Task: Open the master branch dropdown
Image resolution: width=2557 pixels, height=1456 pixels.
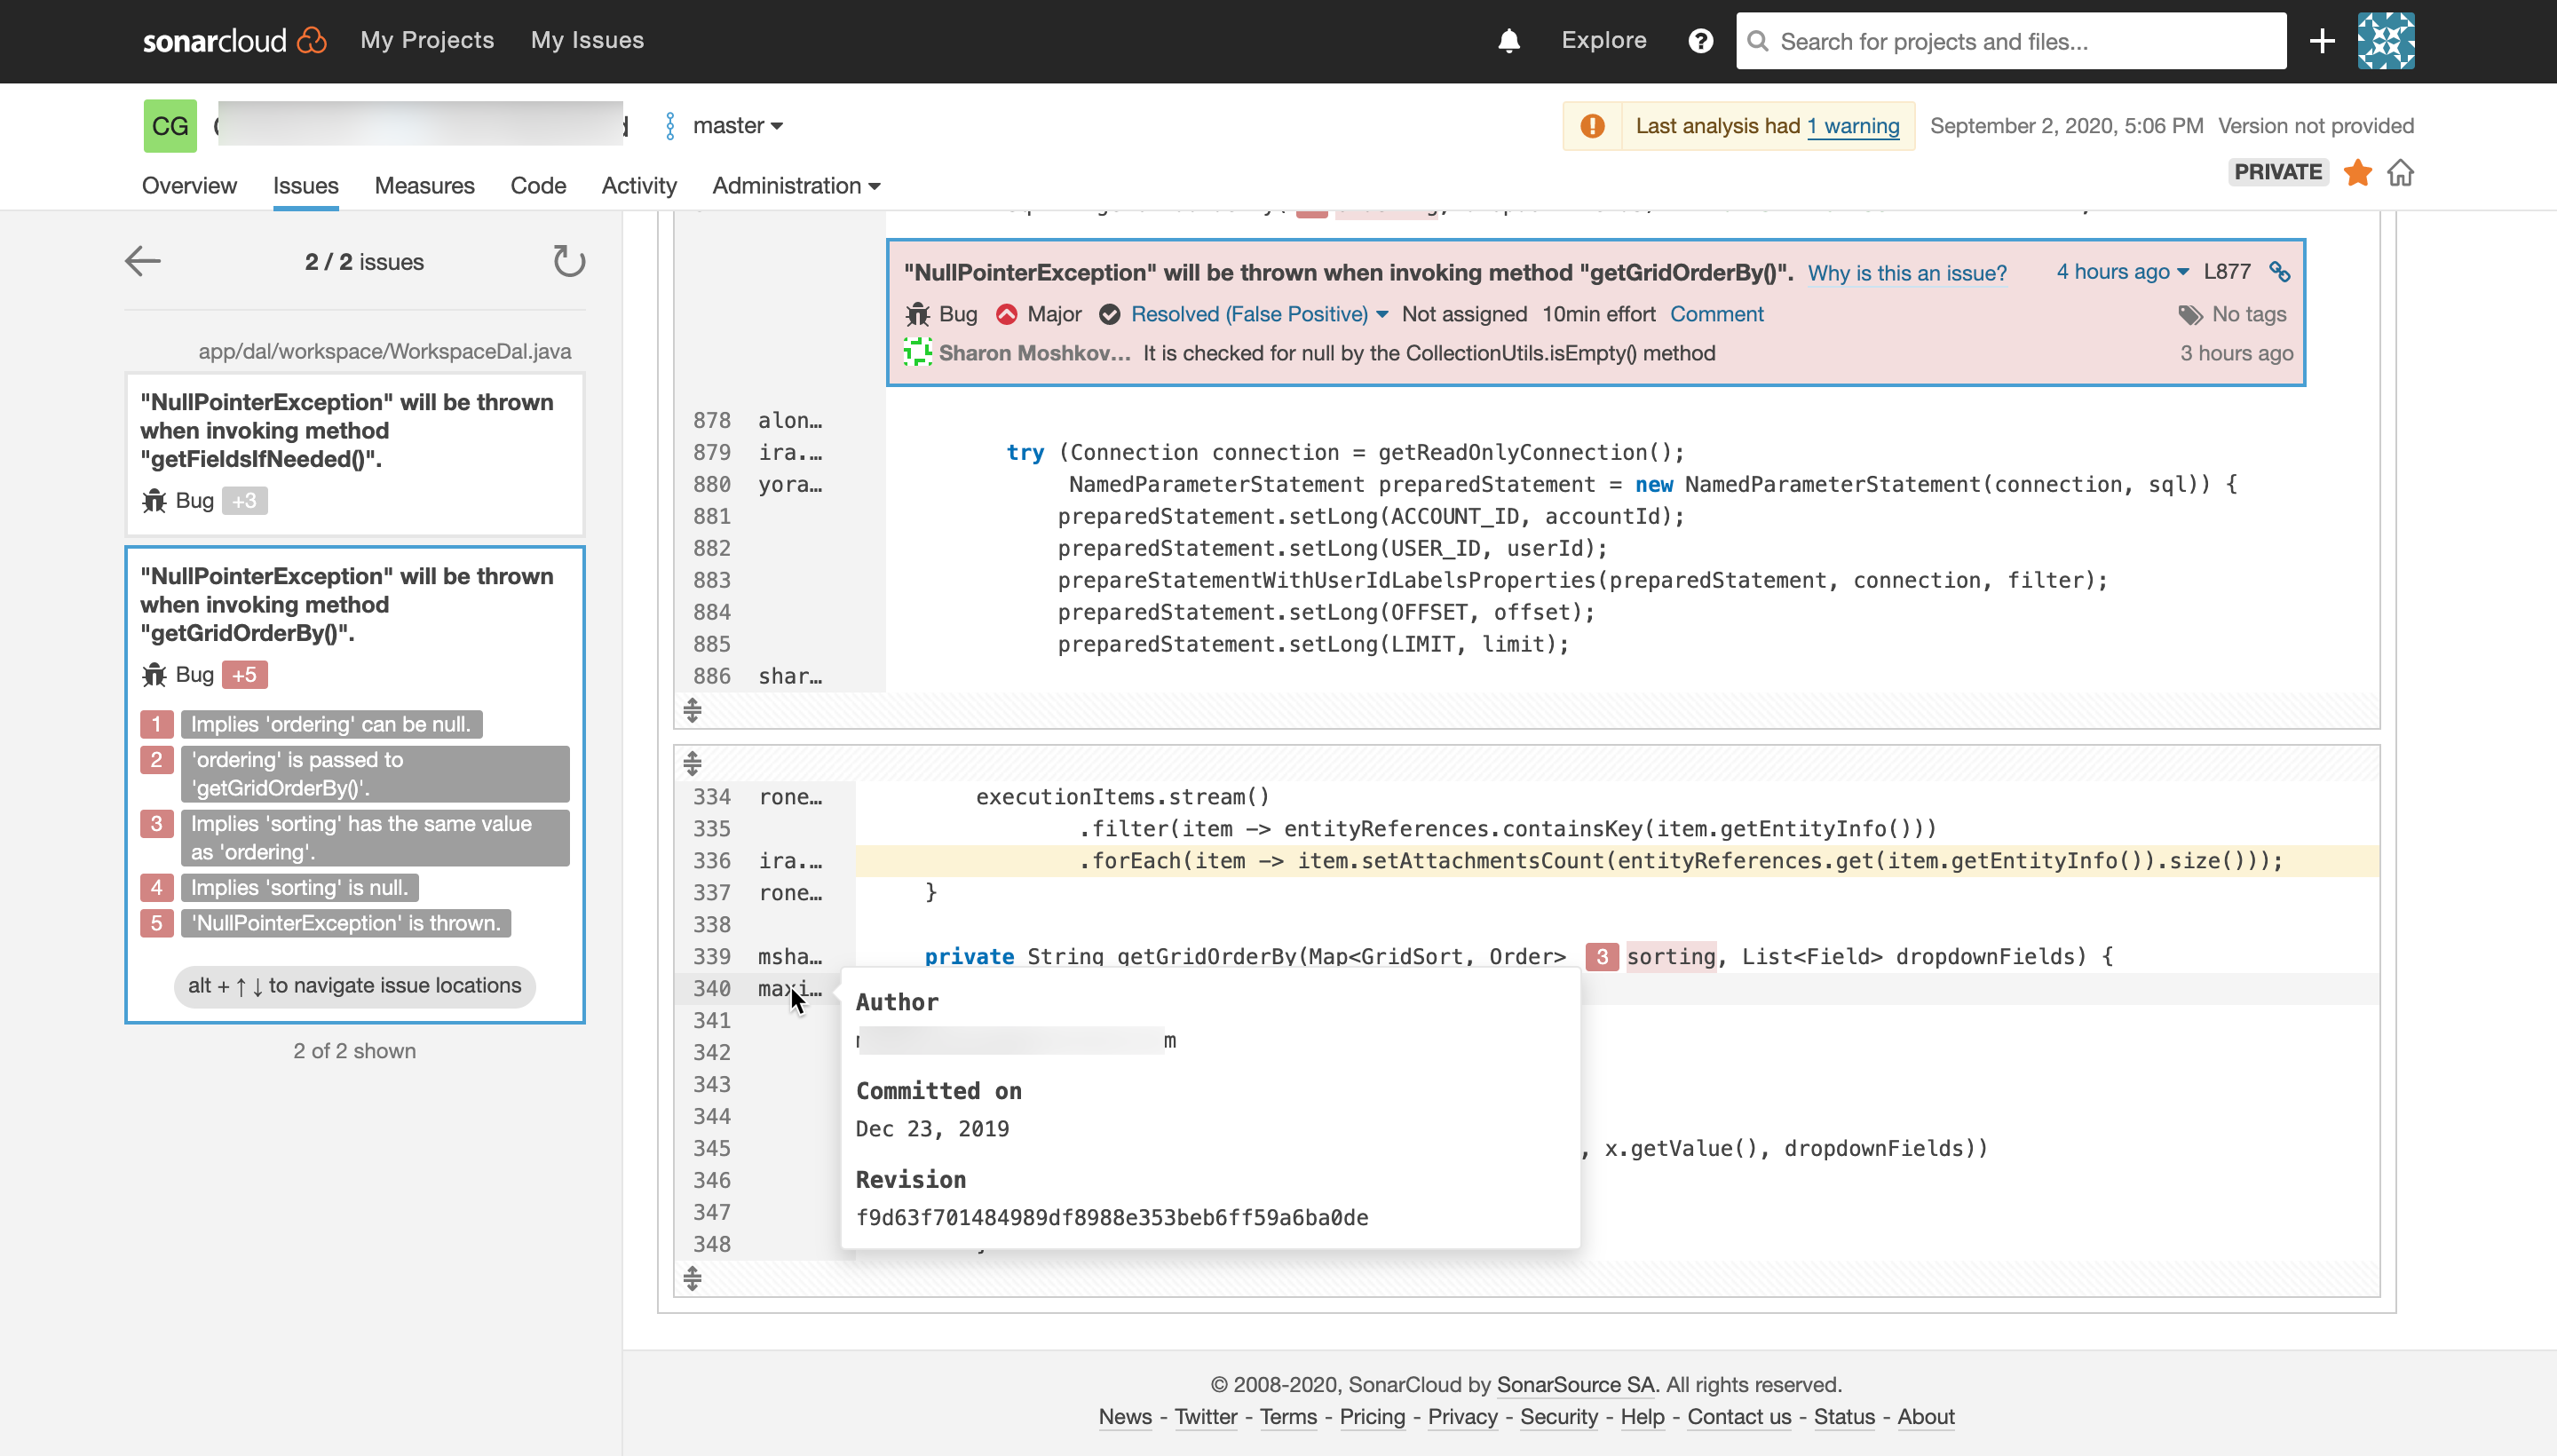Action: [737, 126]
